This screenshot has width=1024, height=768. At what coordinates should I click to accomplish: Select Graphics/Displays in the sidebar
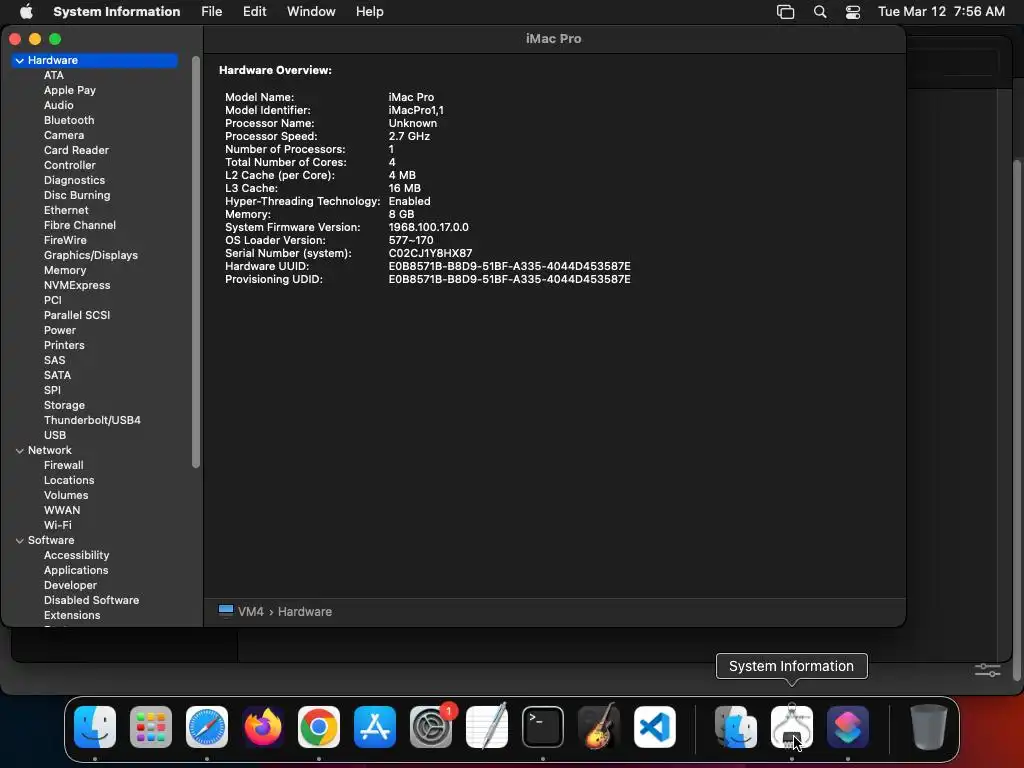[91, 255]
